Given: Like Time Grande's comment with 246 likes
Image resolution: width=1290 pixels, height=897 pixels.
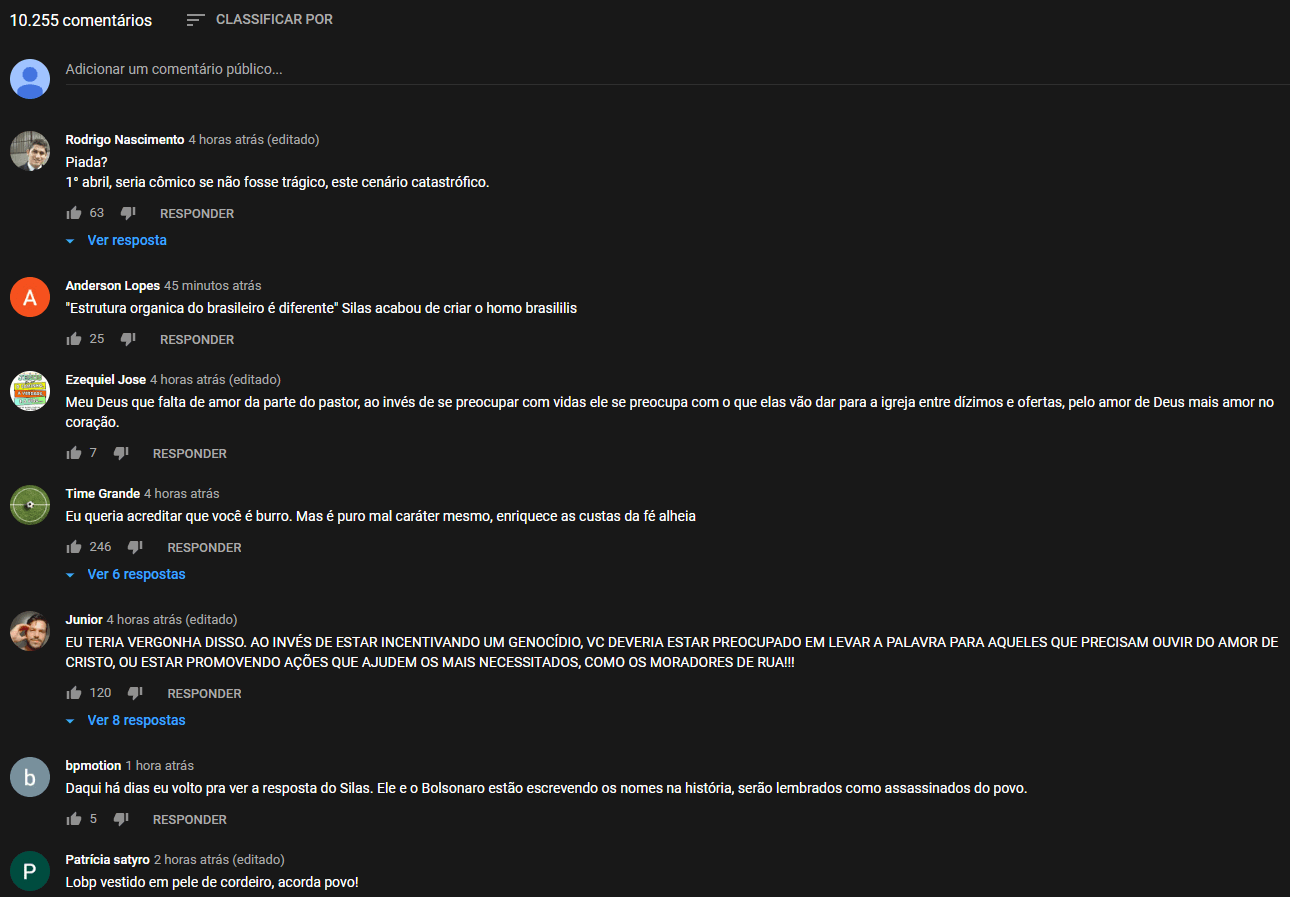Looking at the screenshot, I should (73, 547).
